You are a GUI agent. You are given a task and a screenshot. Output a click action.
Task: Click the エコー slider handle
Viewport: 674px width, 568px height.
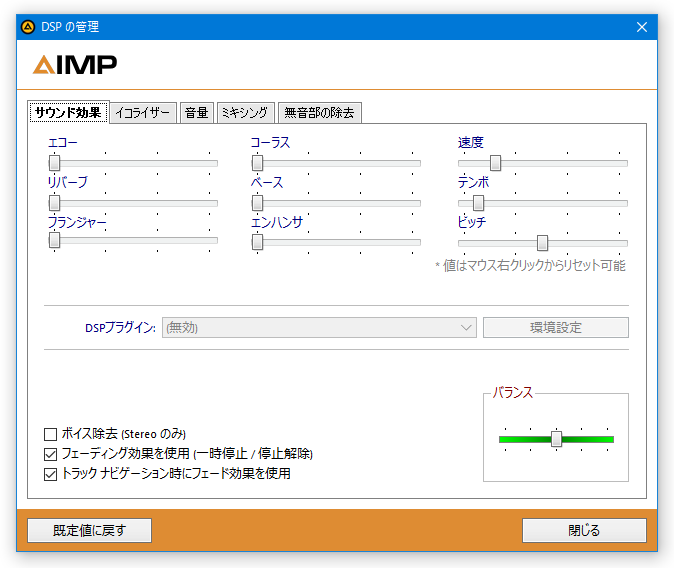tap(55, 163)
